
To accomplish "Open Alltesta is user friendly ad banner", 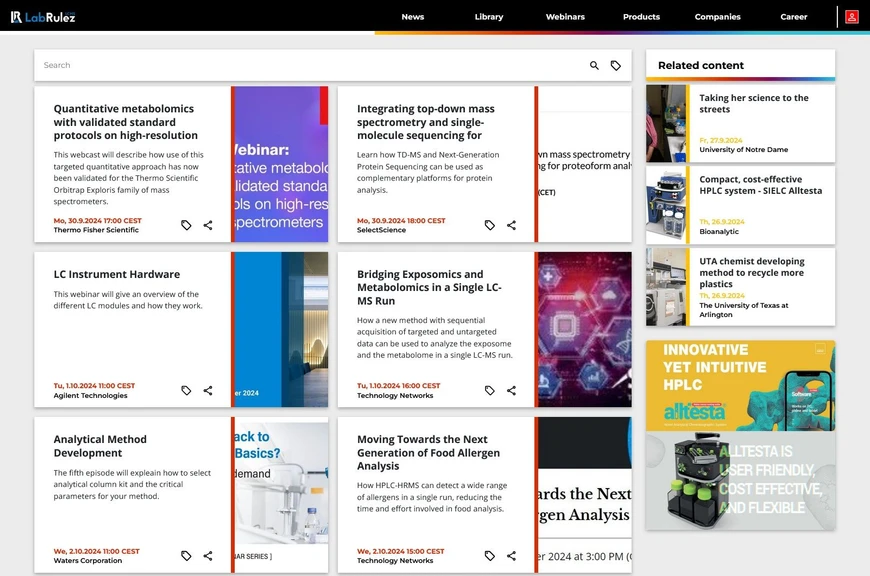I will click(740, 481).
